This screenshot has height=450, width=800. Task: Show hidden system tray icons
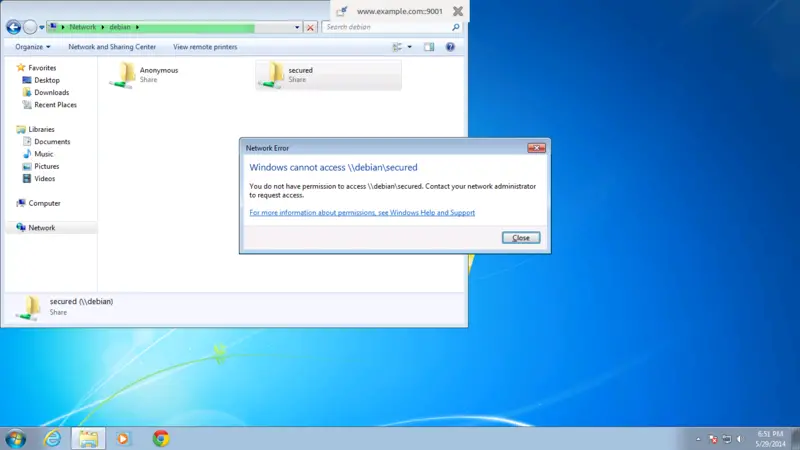tap(698, 439)
